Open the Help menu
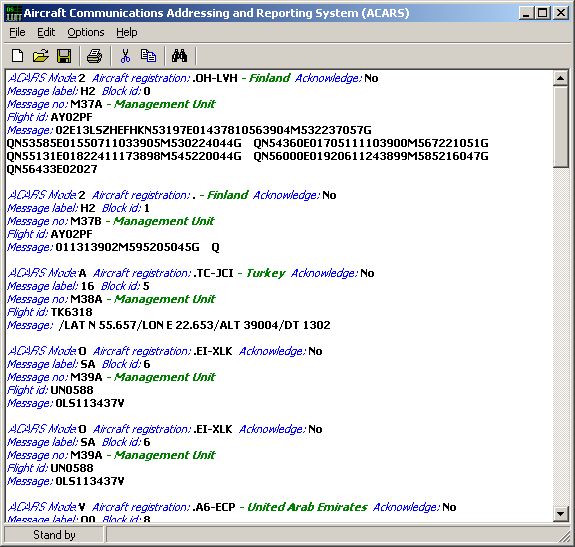575x547 pixels. click(x=127, y=32)
